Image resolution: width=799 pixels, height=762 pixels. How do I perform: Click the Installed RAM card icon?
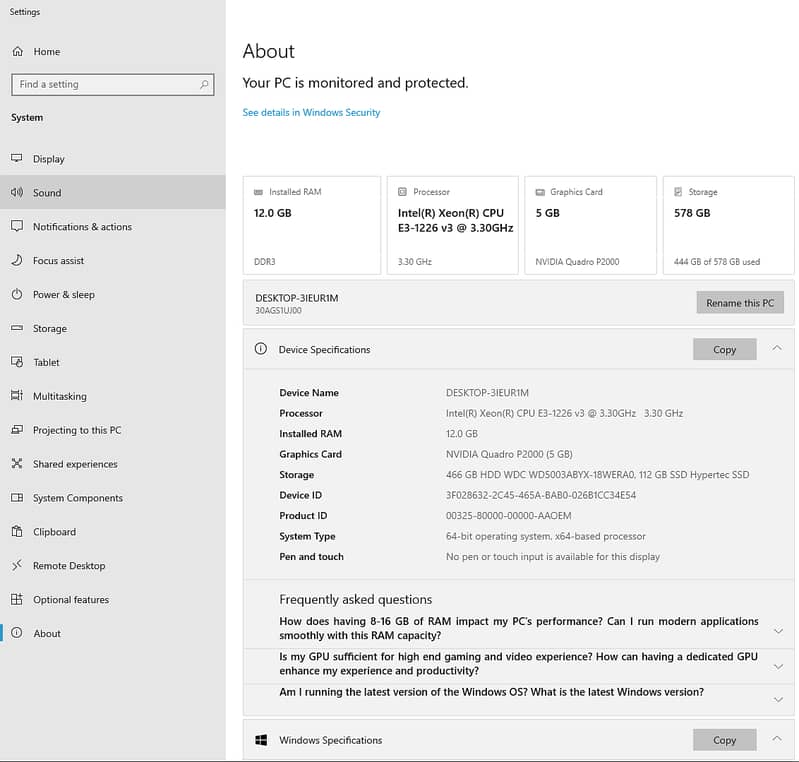coord(258,192)
